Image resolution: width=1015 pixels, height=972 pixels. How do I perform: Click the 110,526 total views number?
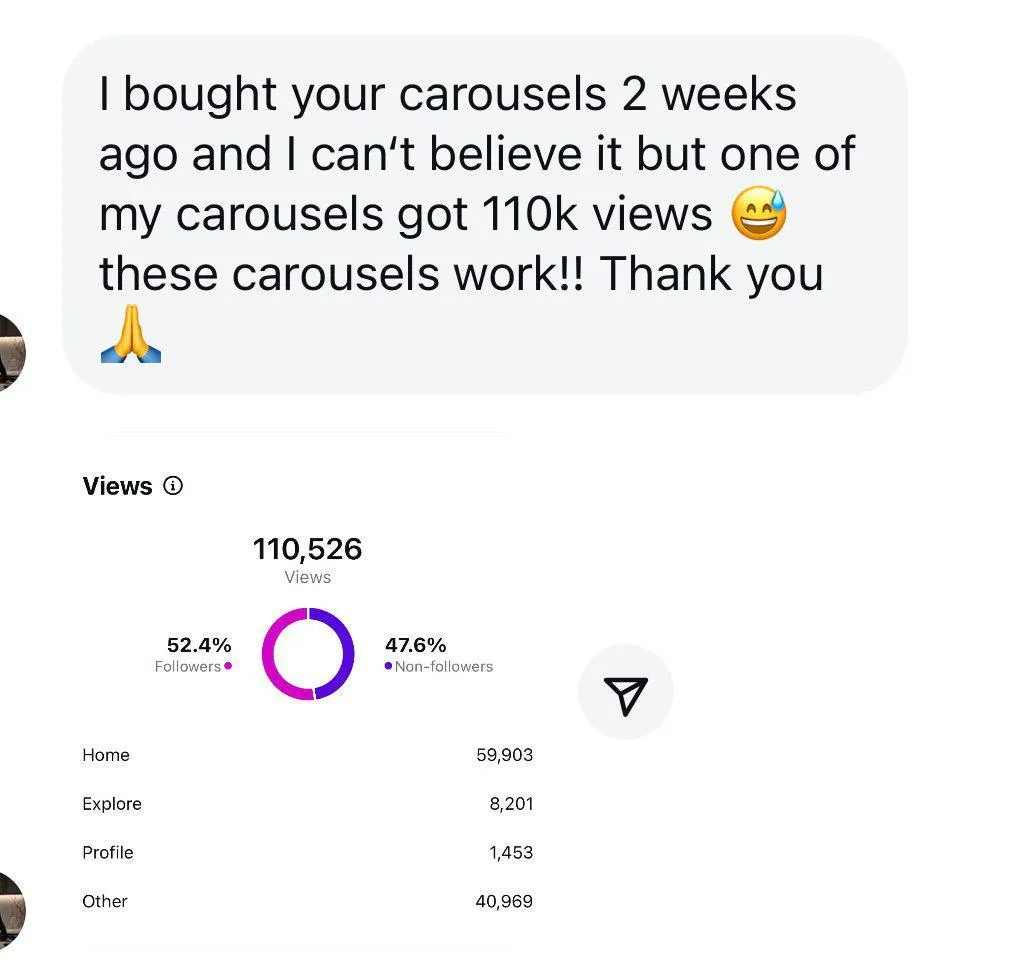coord(307,549)
